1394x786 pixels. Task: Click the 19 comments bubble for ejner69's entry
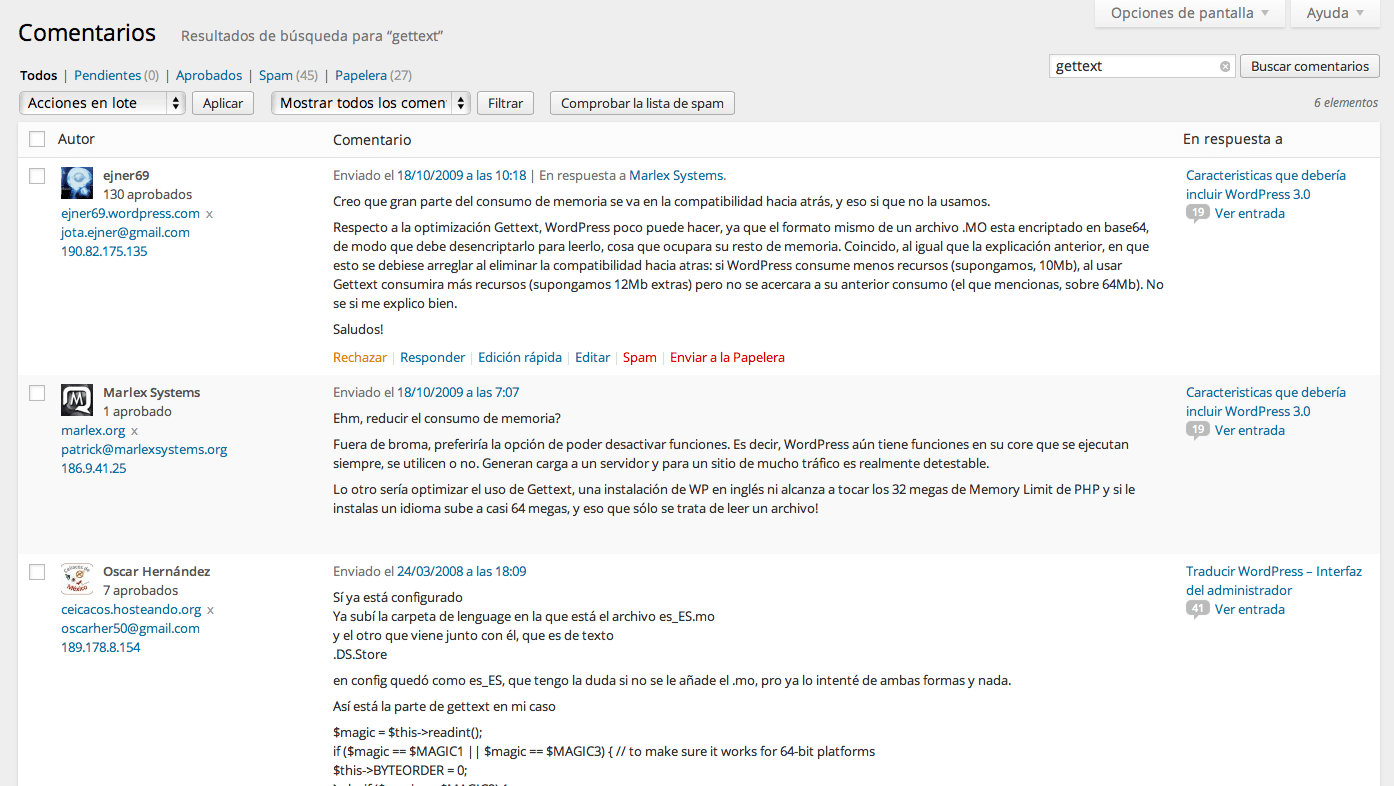[x=1197, y=213]
